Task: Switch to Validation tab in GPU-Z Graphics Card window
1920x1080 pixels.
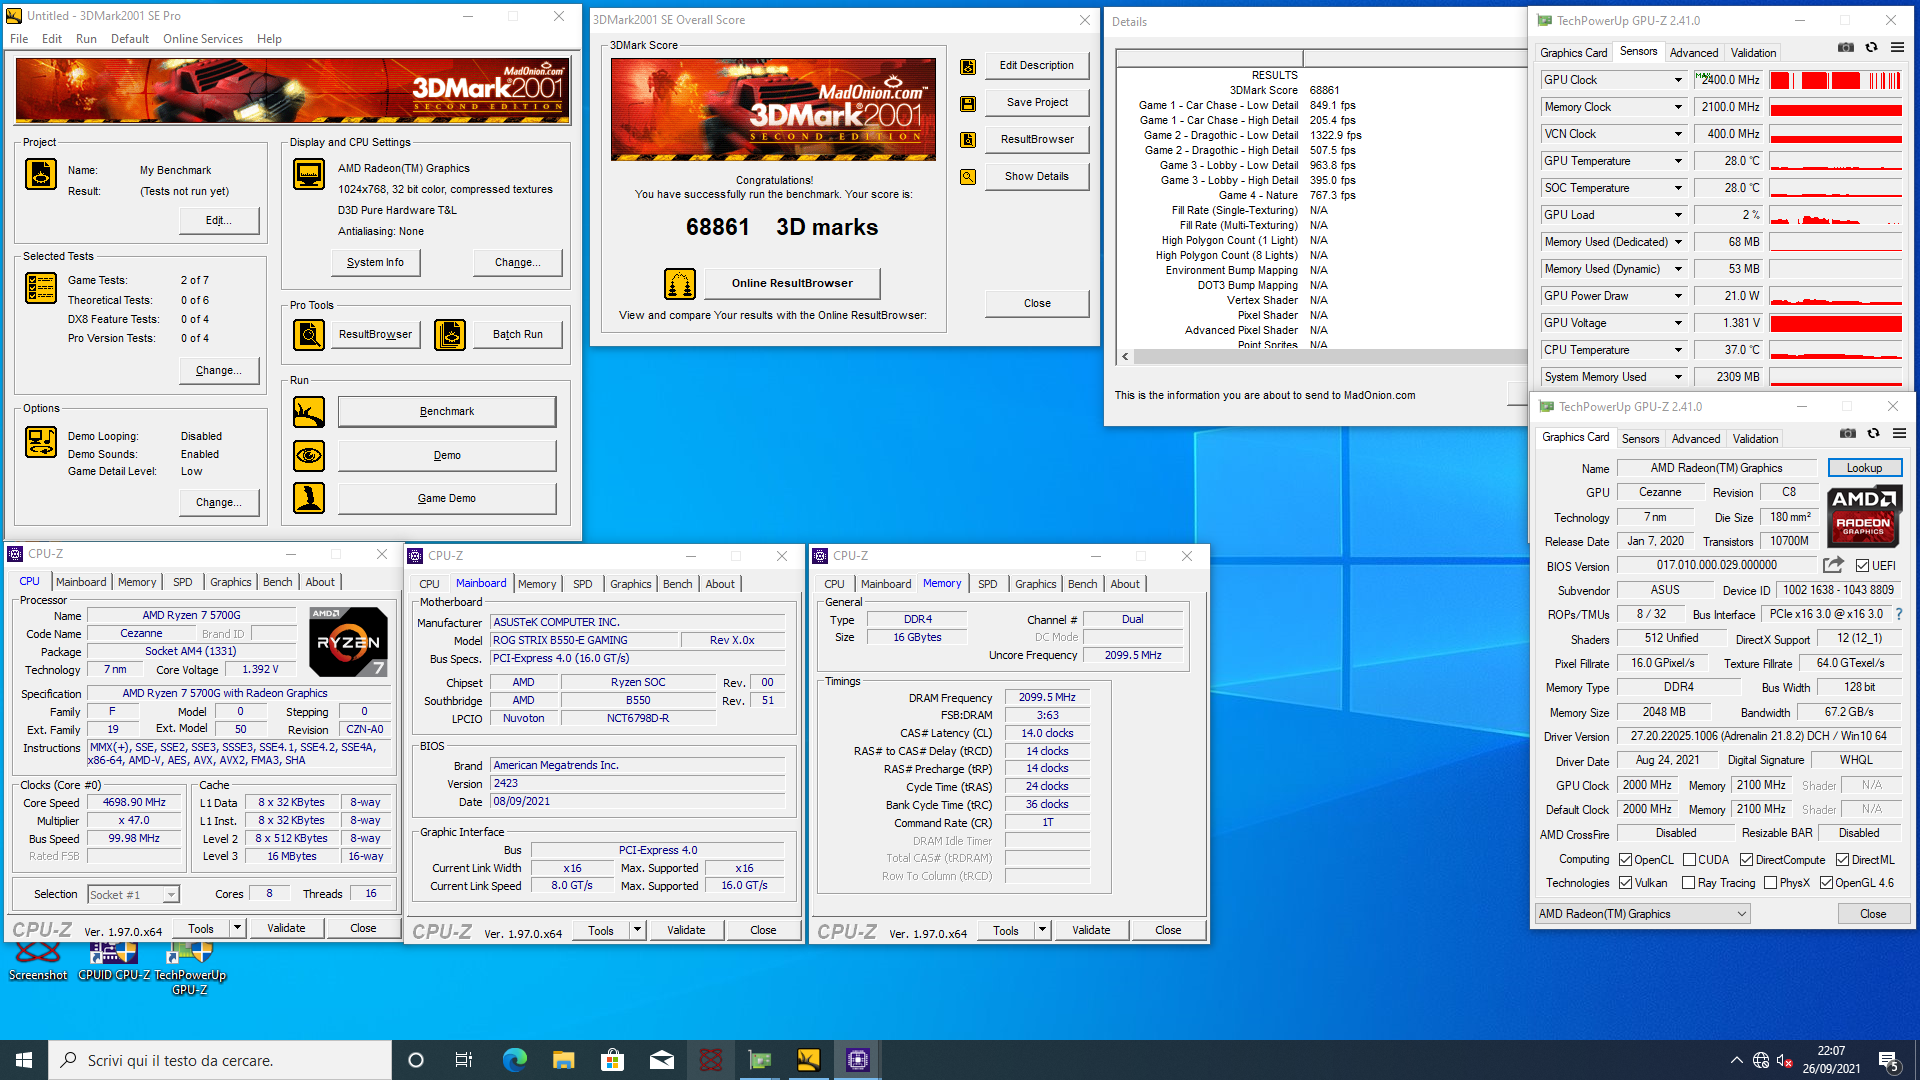Action: click(x=1755, y=439)
